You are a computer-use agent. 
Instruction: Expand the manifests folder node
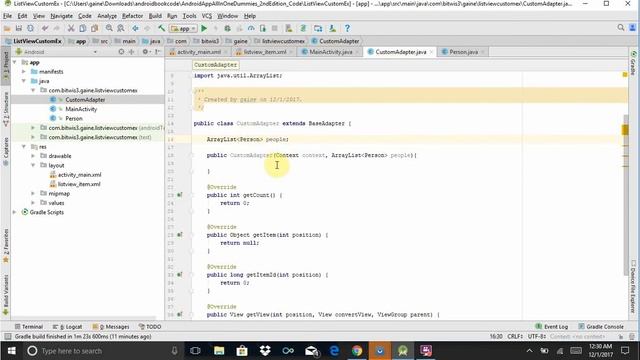point(24,71)
